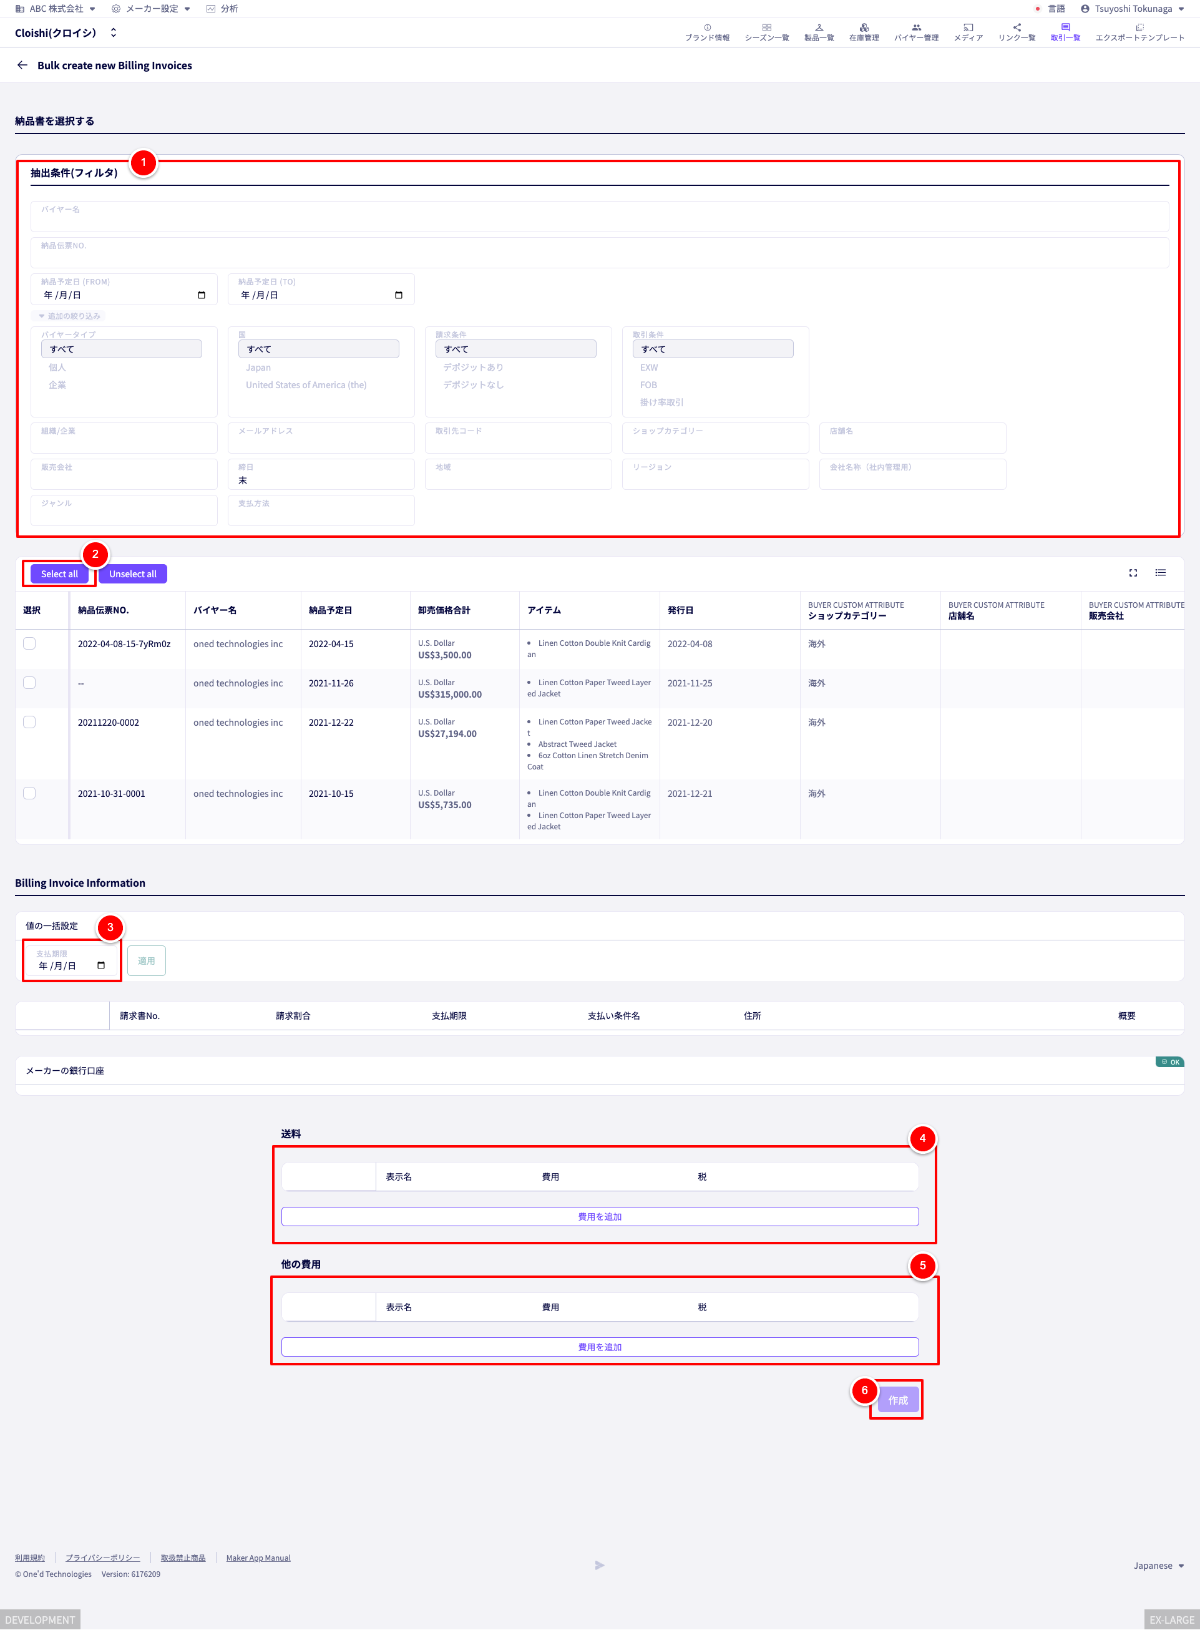This screenshot has height=1631, width=1200.
Task: Open the Japanese language selector in footer
Action: [x=1159, y=1566]
